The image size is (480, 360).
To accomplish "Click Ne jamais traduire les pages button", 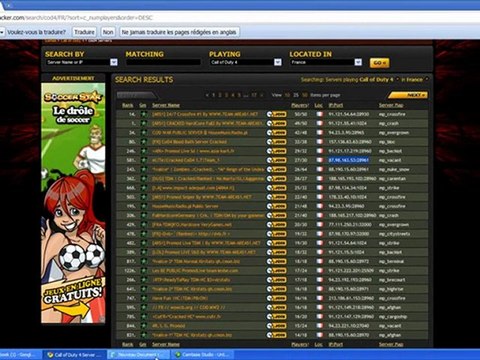I will (179, 32).
